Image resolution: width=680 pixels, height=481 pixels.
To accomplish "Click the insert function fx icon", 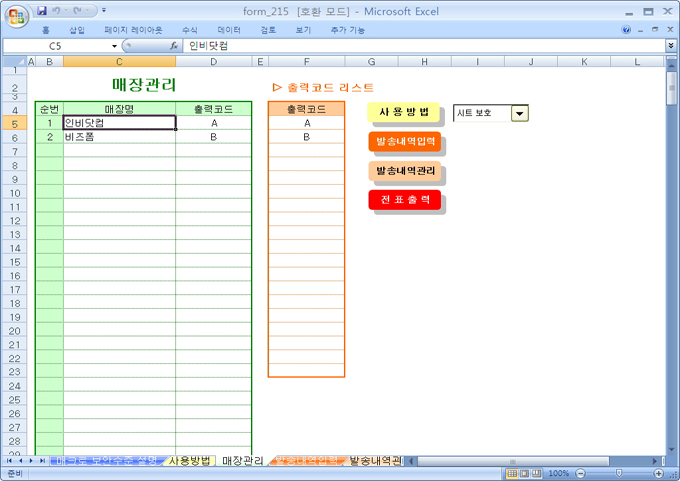I will 173,46.
